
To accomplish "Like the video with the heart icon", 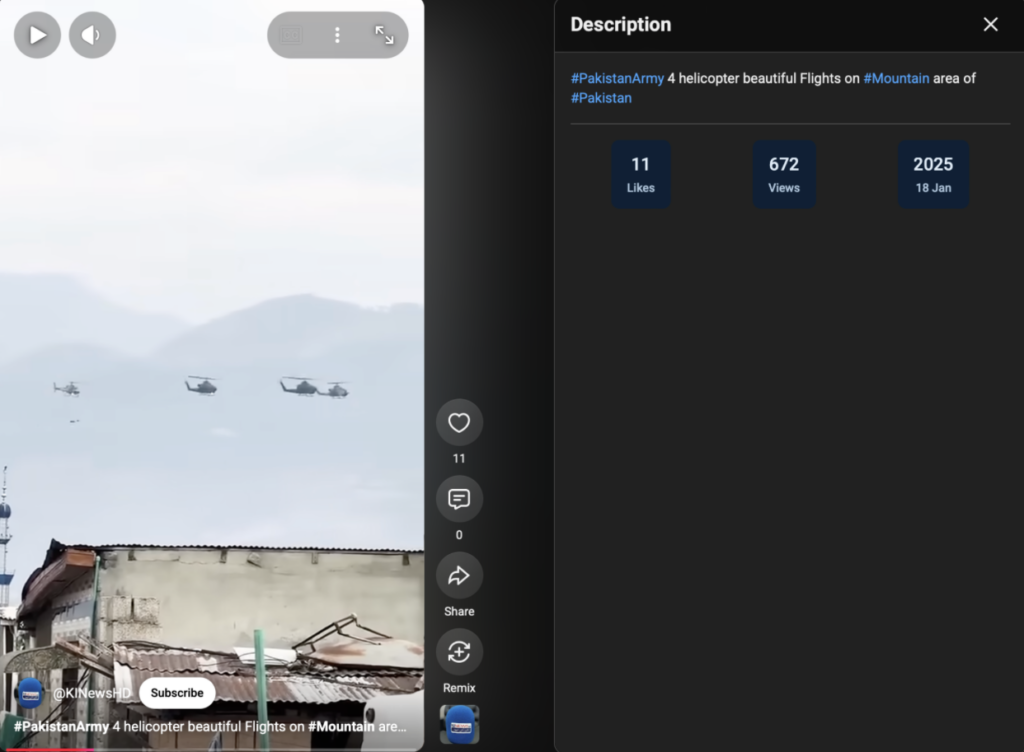I will [x=459, y=422].
